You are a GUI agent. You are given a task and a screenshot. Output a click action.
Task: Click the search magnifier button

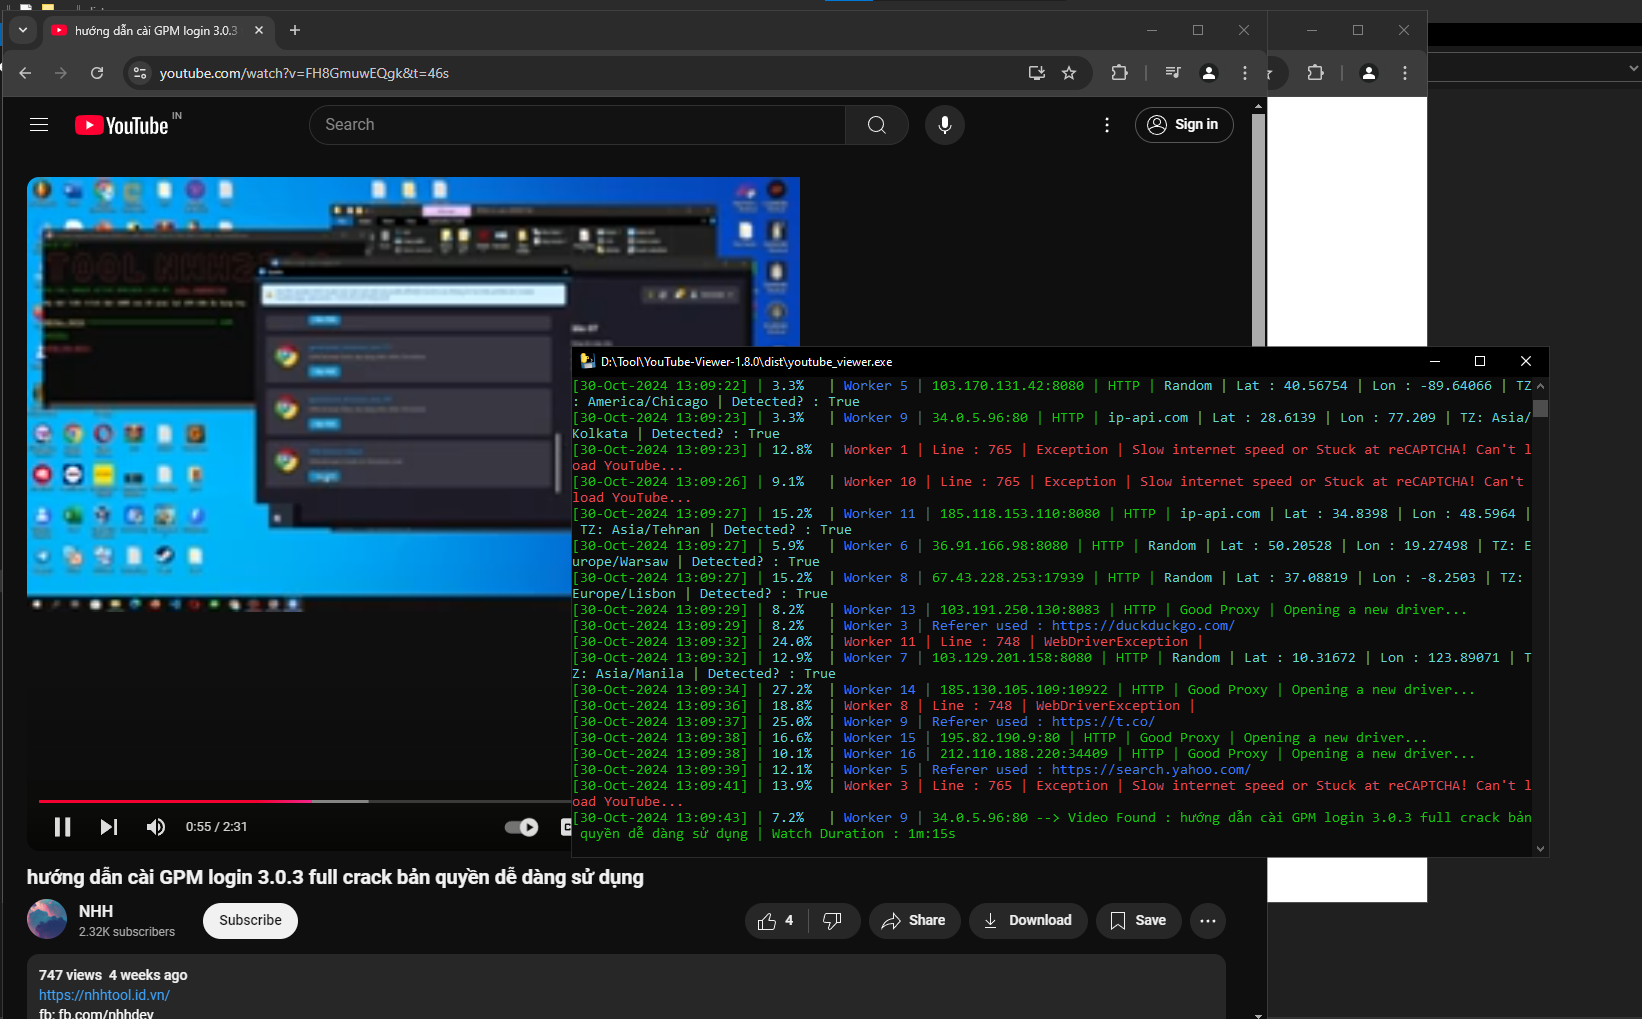(876, 125)
